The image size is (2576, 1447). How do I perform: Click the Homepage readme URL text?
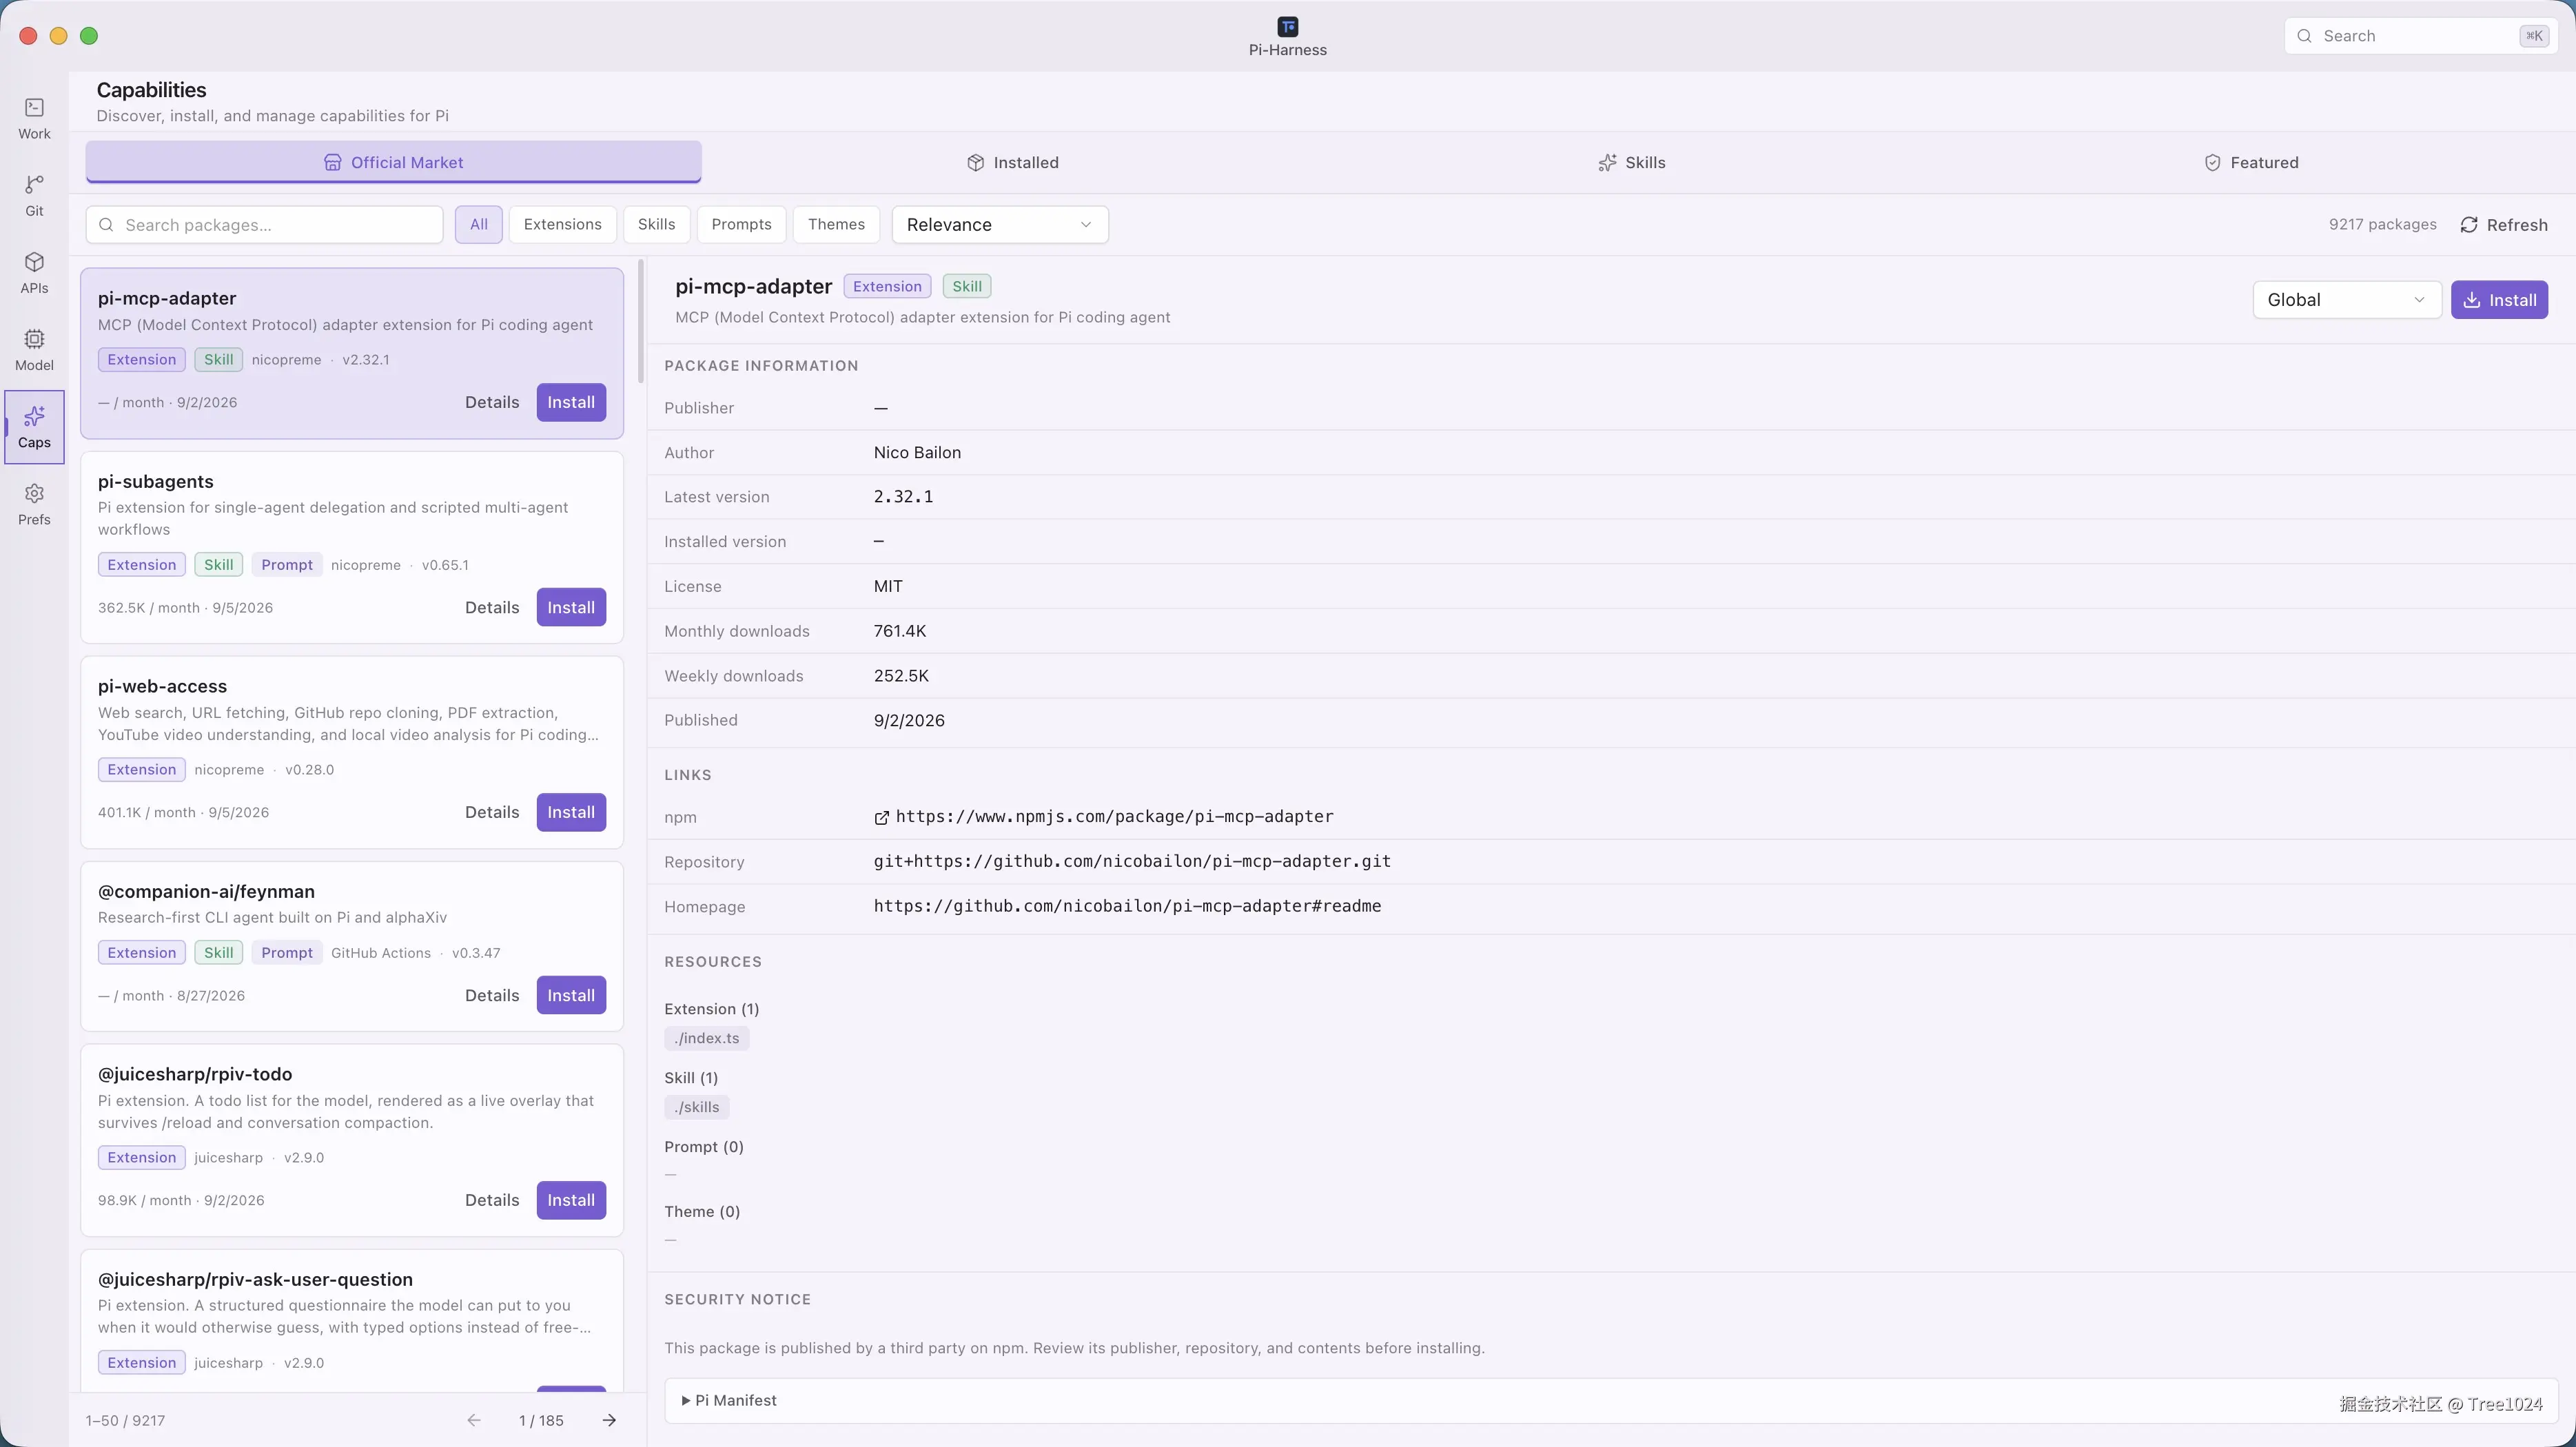1127,906
